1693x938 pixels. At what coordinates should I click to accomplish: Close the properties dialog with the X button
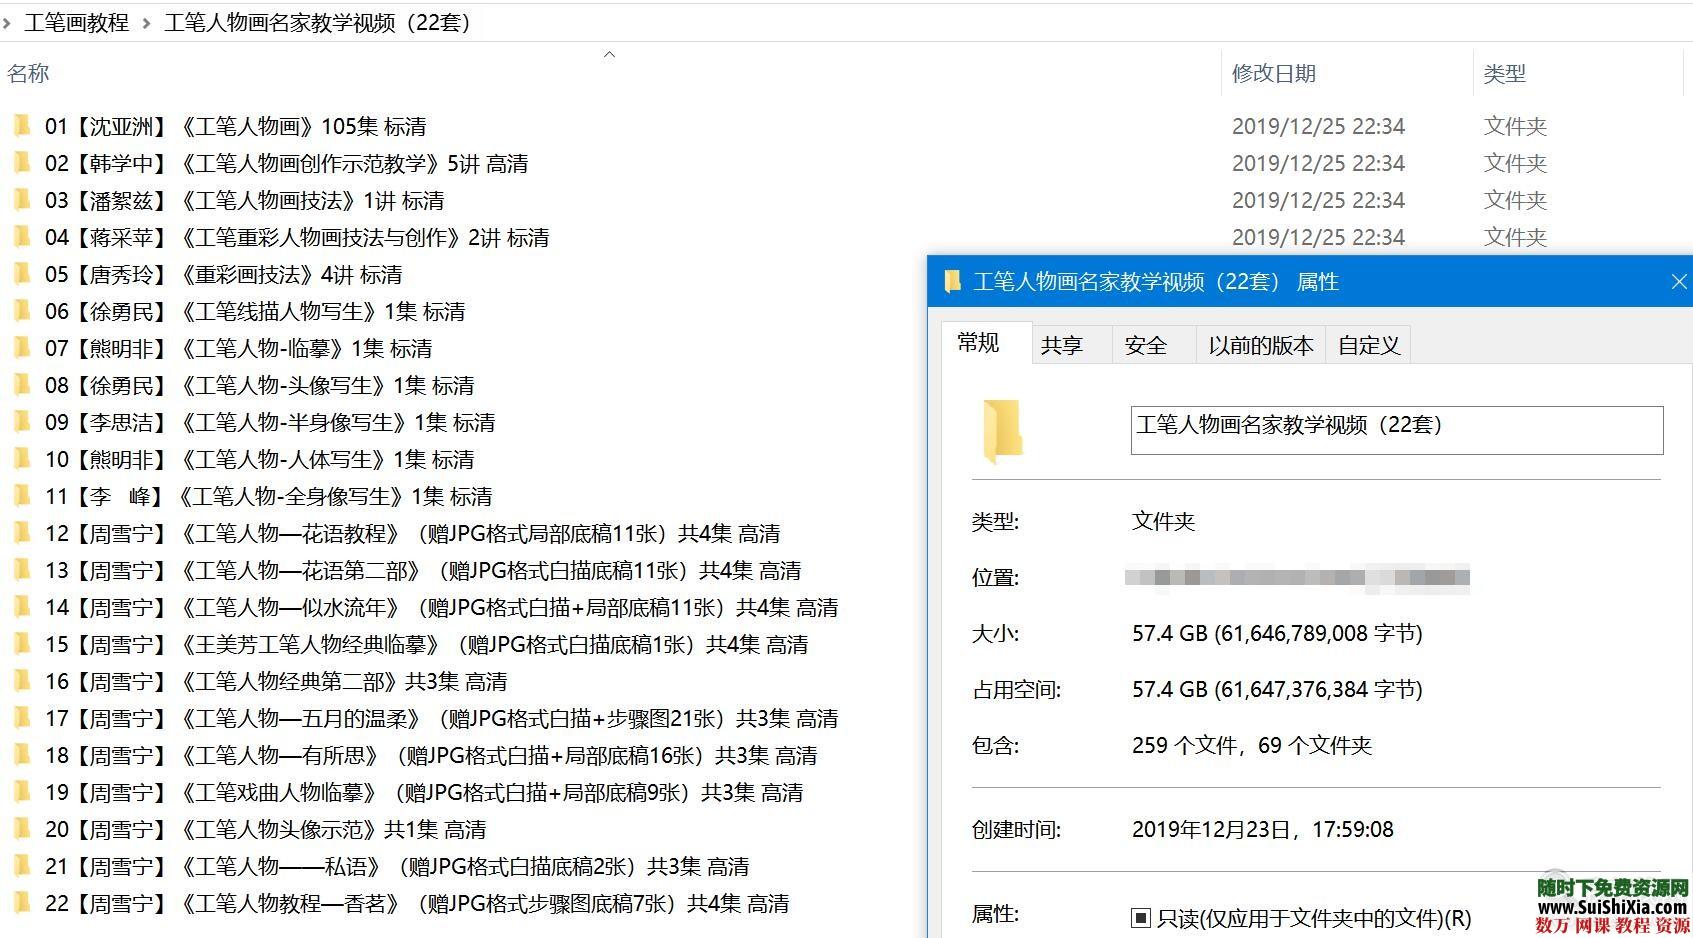pos(1678,282)
